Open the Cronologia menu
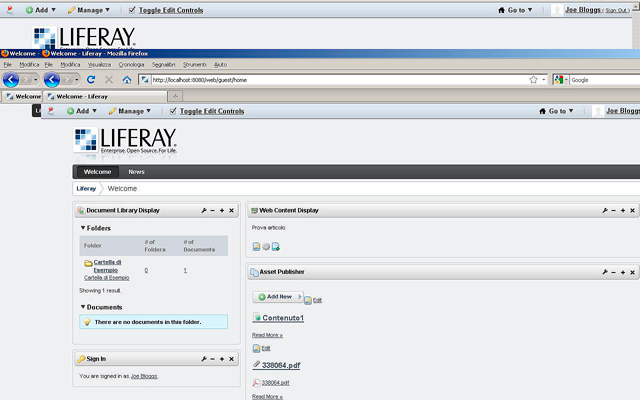The width and height of the screenshot is (640, 400). click(x=131, y=64)
